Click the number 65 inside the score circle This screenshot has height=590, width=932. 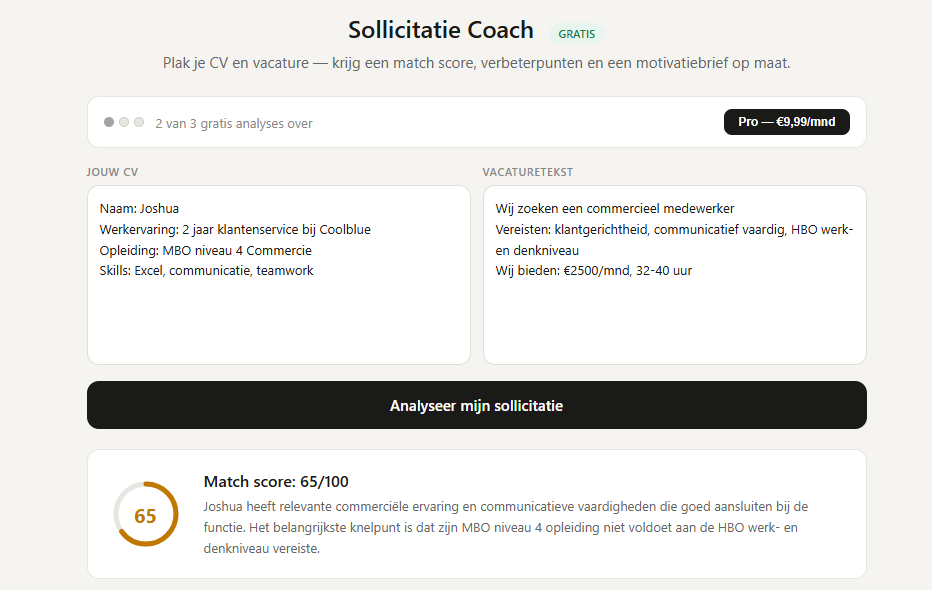(x=146, y=515)
